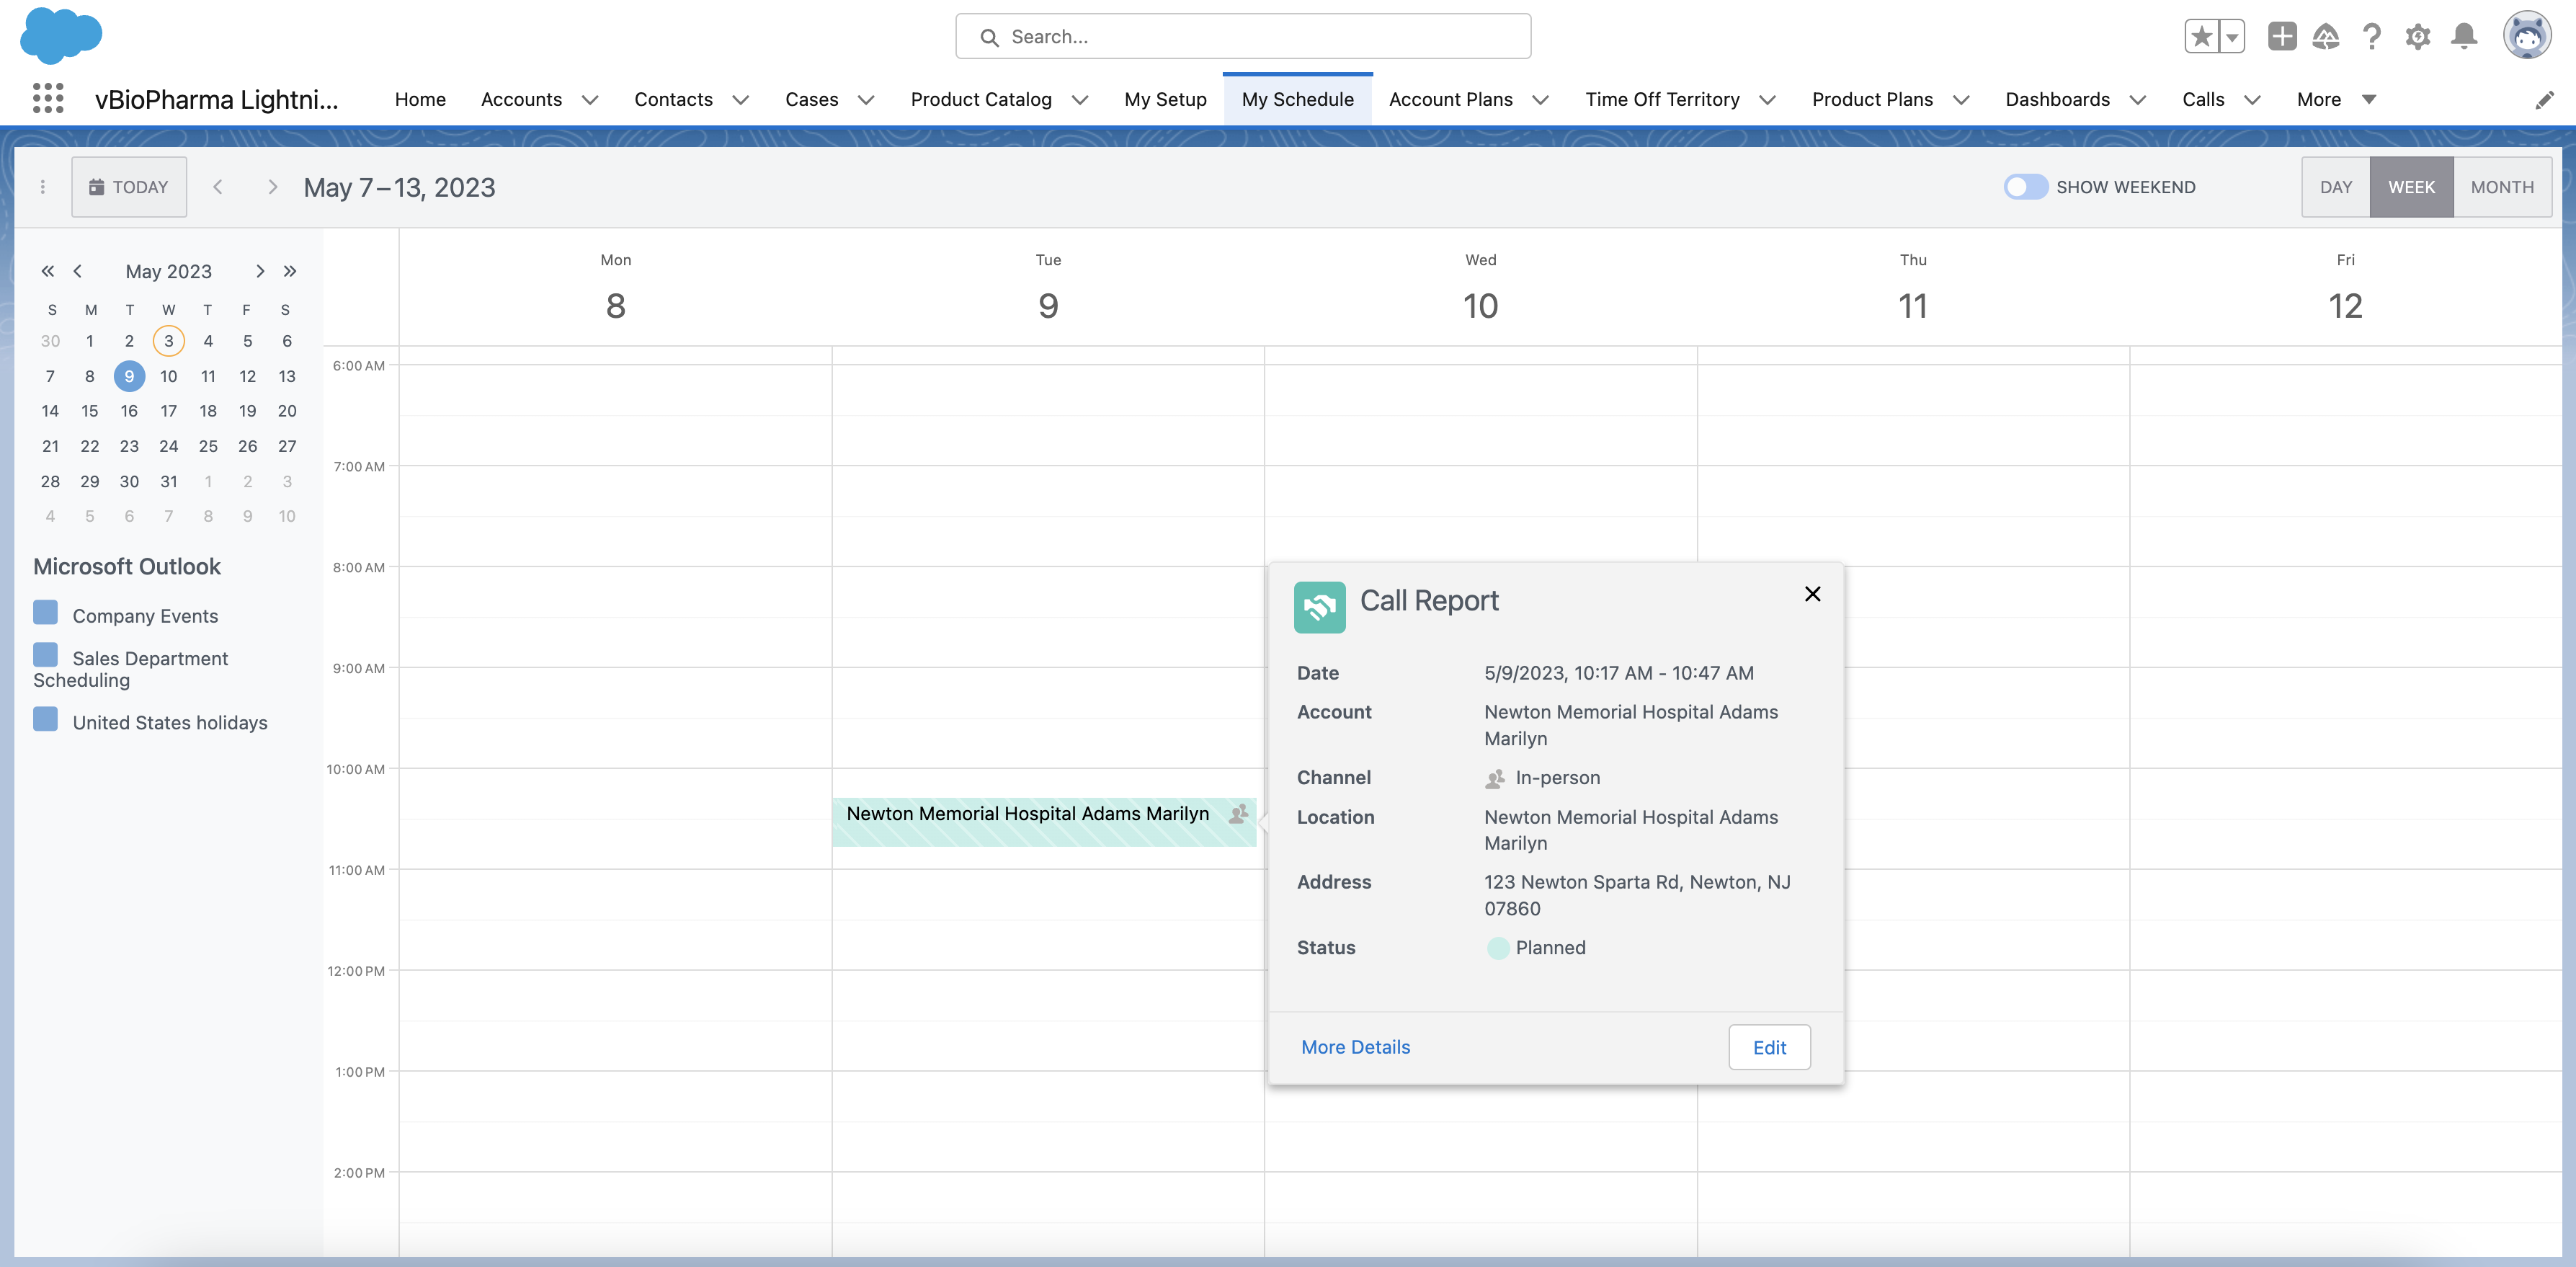This screenshot has width=2576, height=1267.
Task: Click the help question mark icon
Action: pos(2371,37)
